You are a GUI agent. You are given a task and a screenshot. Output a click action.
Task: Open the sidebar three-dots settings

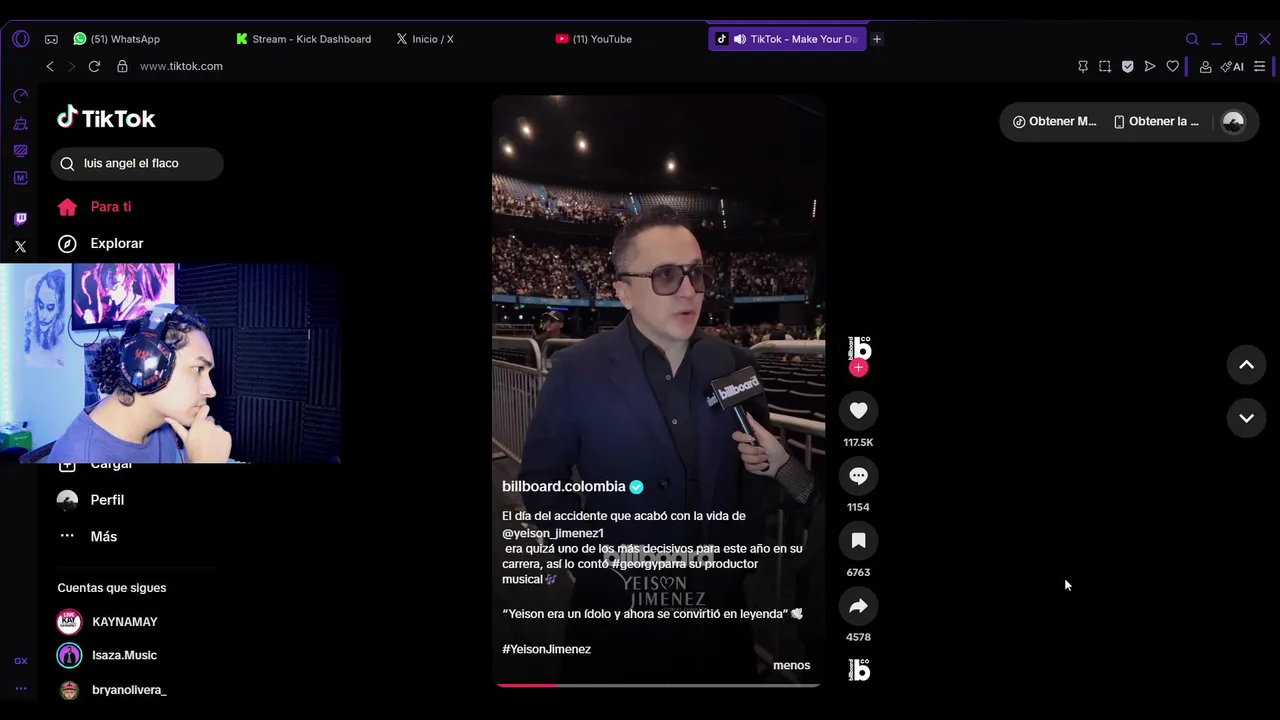click(x=20, y=688)
